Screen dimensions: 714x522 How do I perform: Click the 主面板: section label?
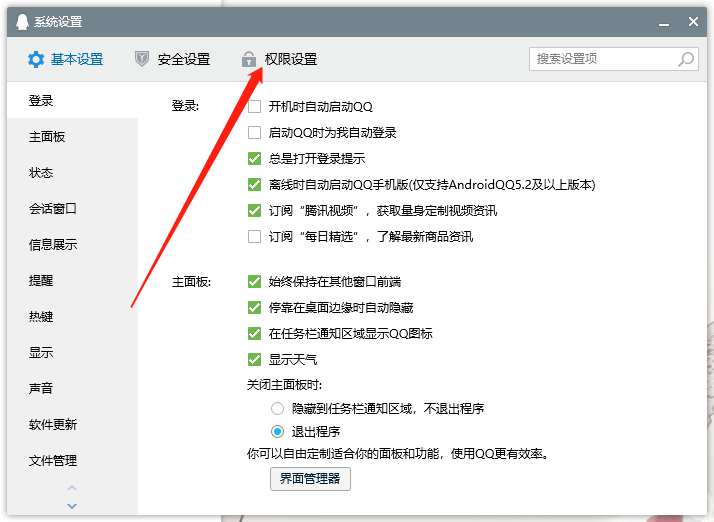tap(191, 282)
